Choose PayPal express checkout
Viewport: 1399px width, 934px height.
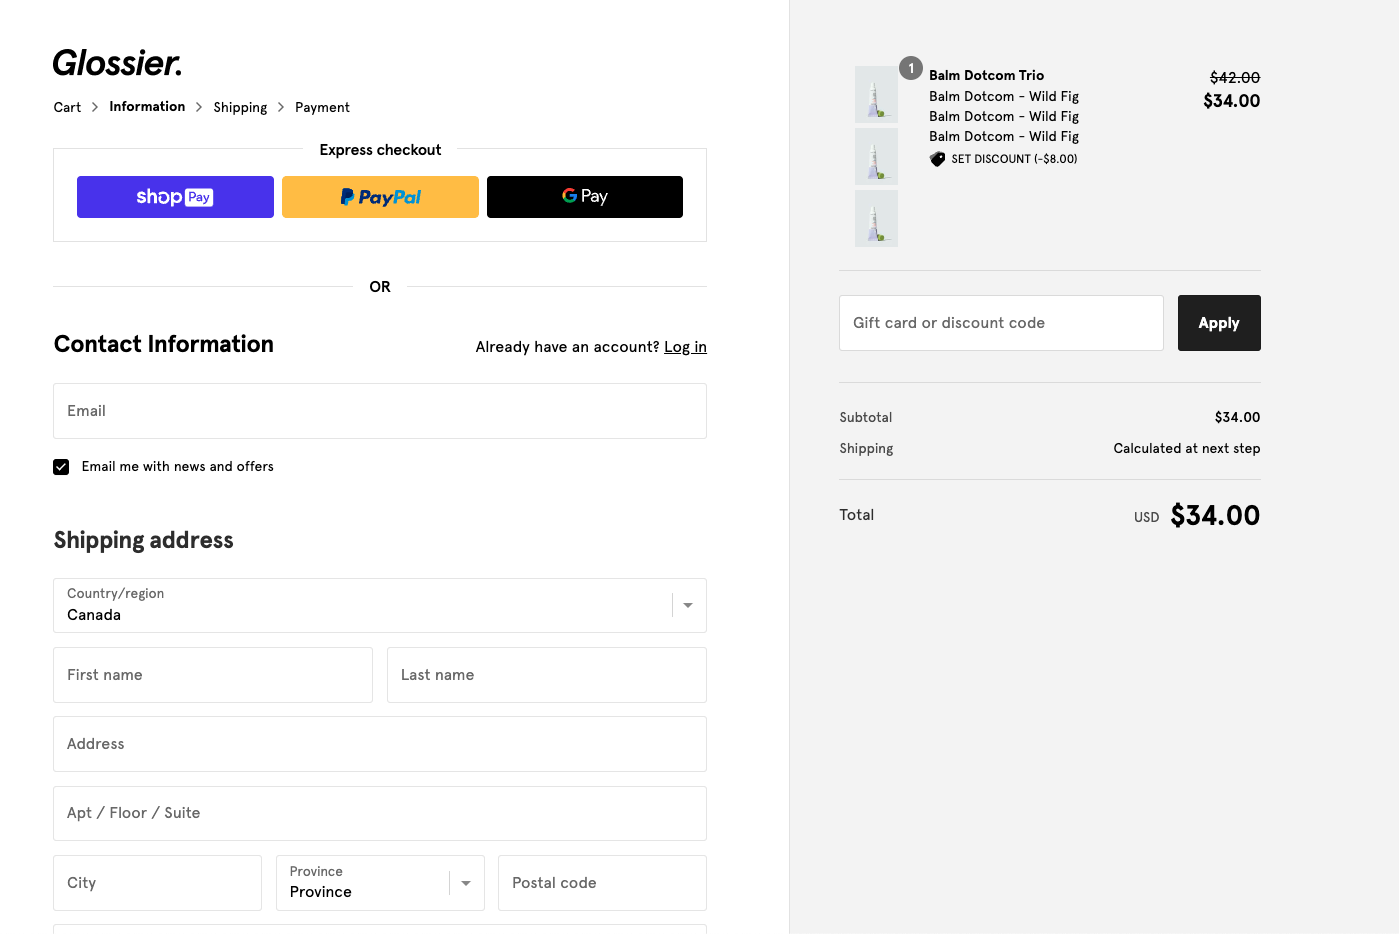point(380,197)
